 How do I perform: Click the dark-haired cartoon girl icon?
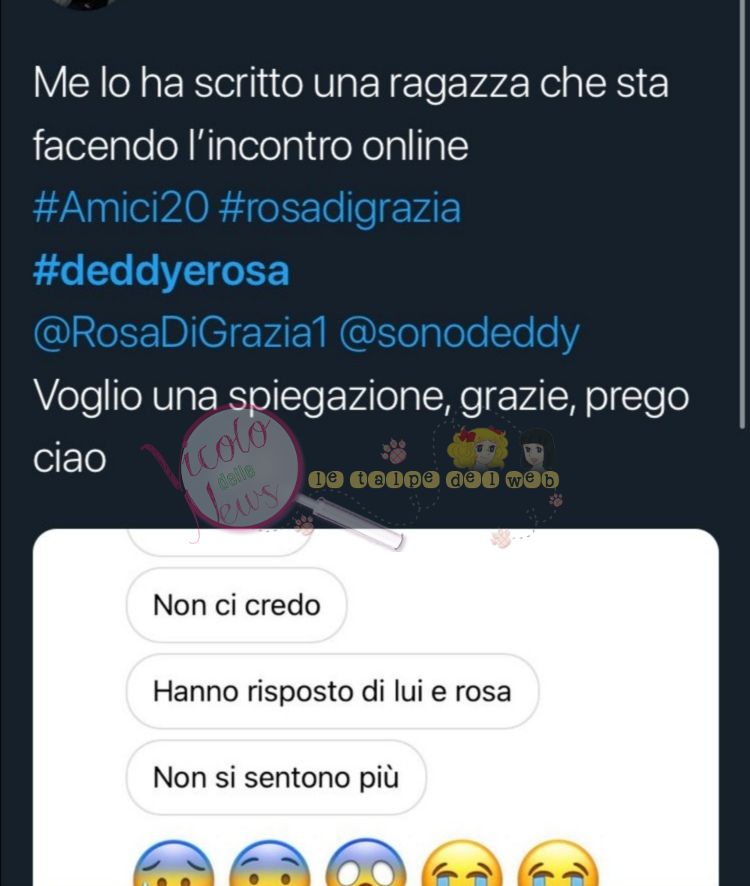tap(536, 448)
